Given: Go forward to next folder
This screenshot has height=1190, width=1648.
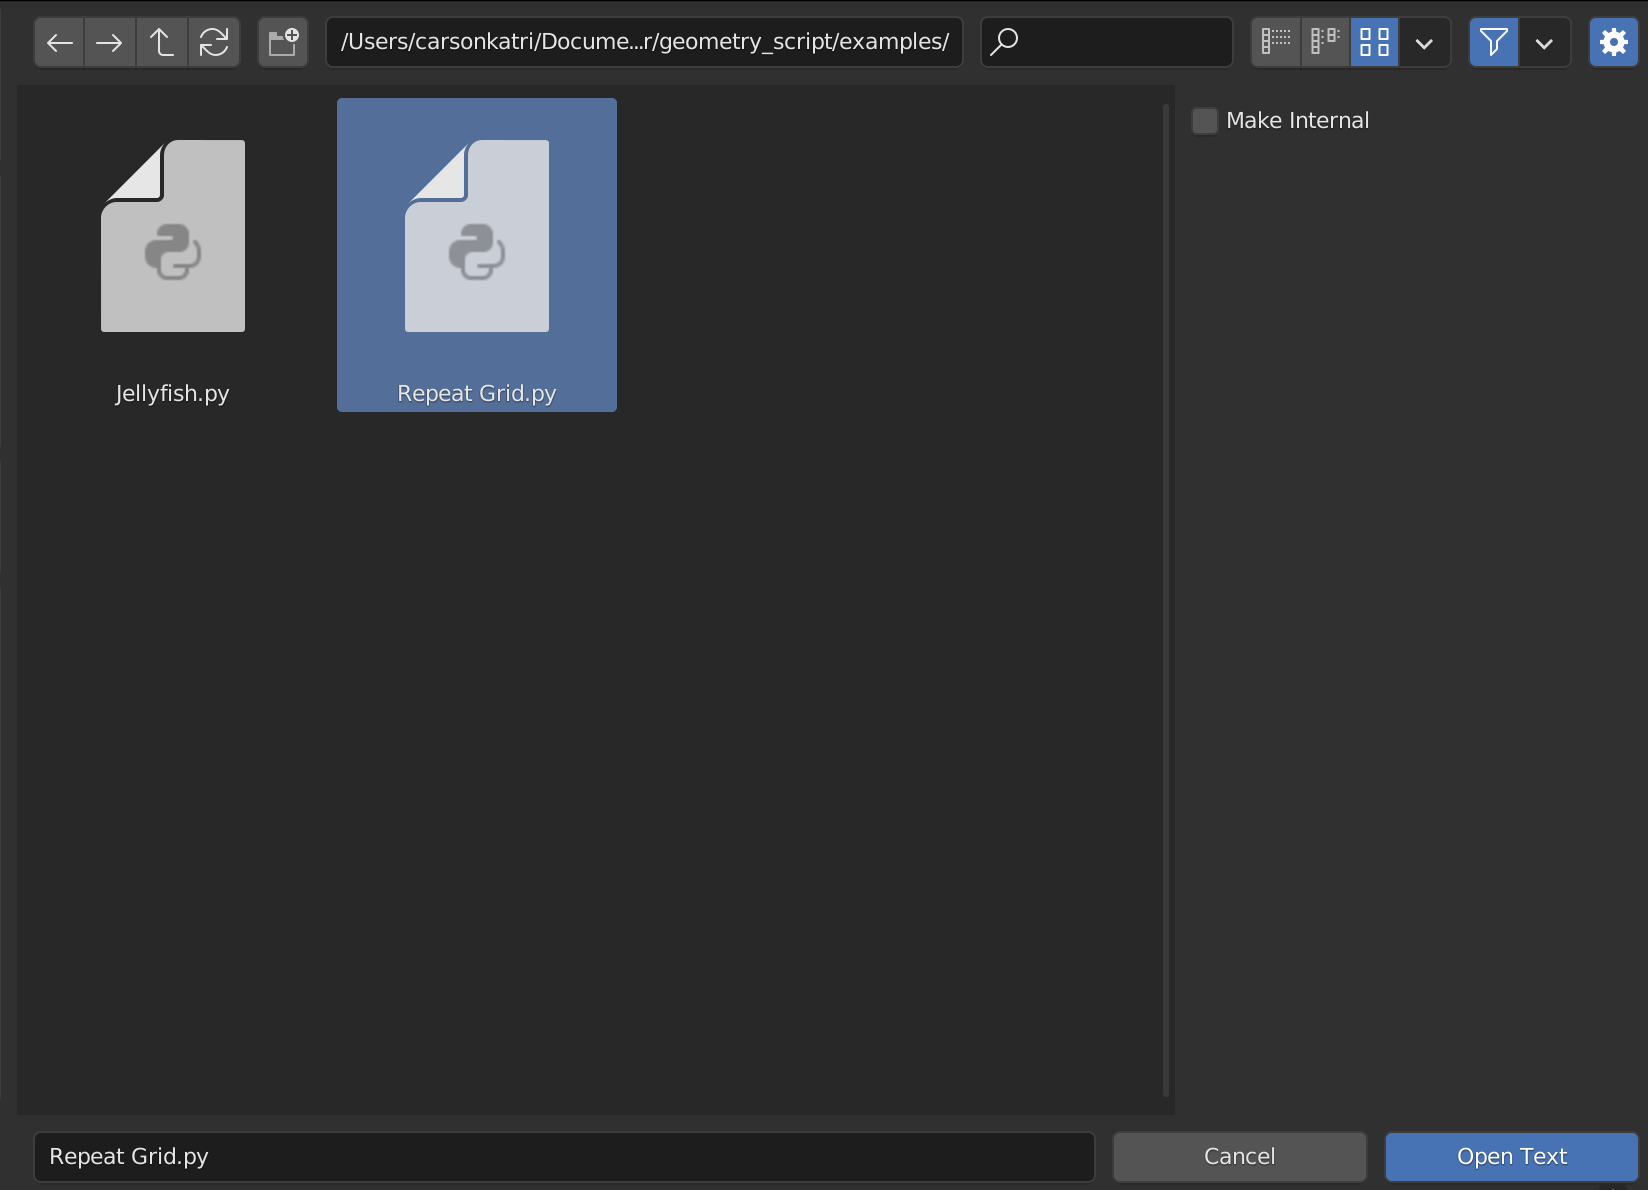Looking at the screenshot, I should [x=110, y=42].
